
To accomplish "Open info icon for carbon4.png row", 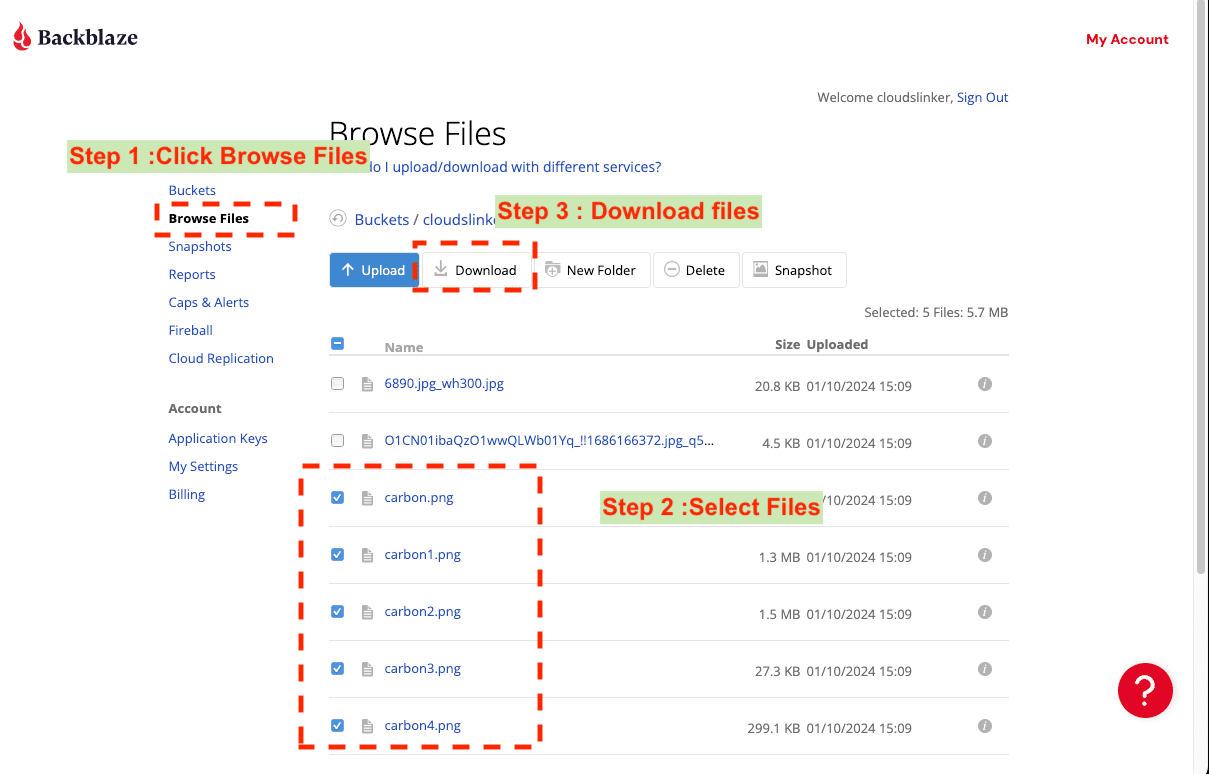I will coord(985,726).
